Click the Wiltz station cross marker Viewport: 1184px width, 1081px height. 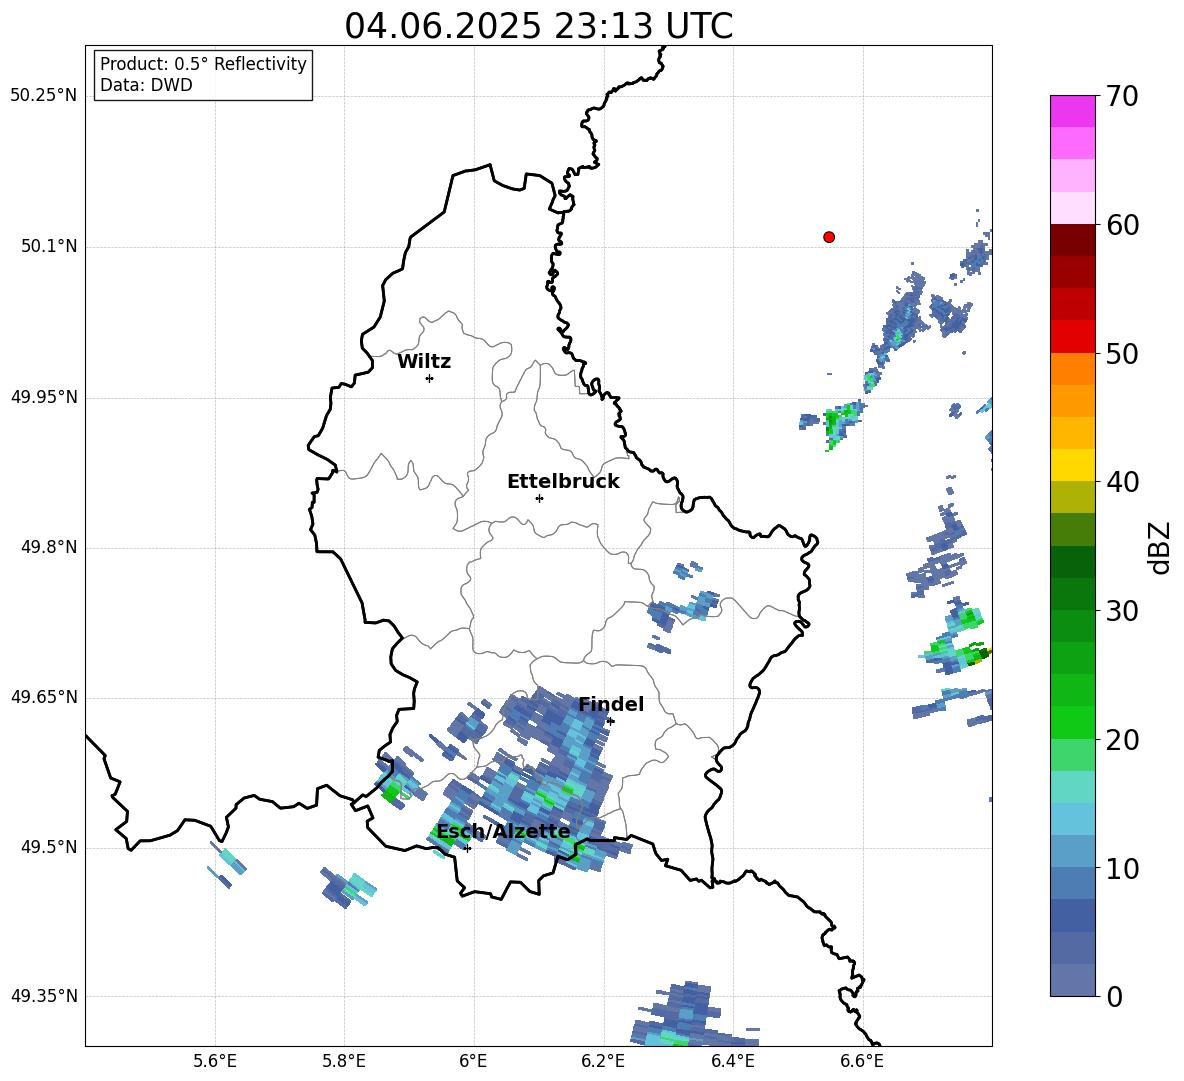click(429, 378)
